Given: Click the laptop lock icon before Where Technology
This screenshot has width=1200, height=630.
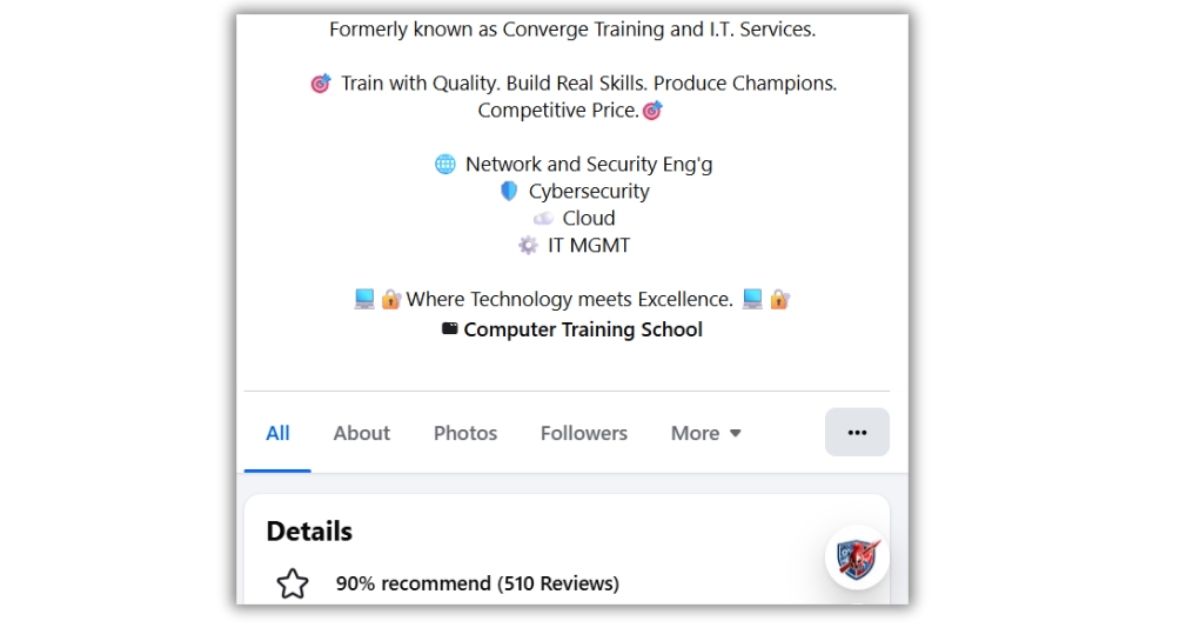Looking at the screenshot, I should (x=377, y=299).
